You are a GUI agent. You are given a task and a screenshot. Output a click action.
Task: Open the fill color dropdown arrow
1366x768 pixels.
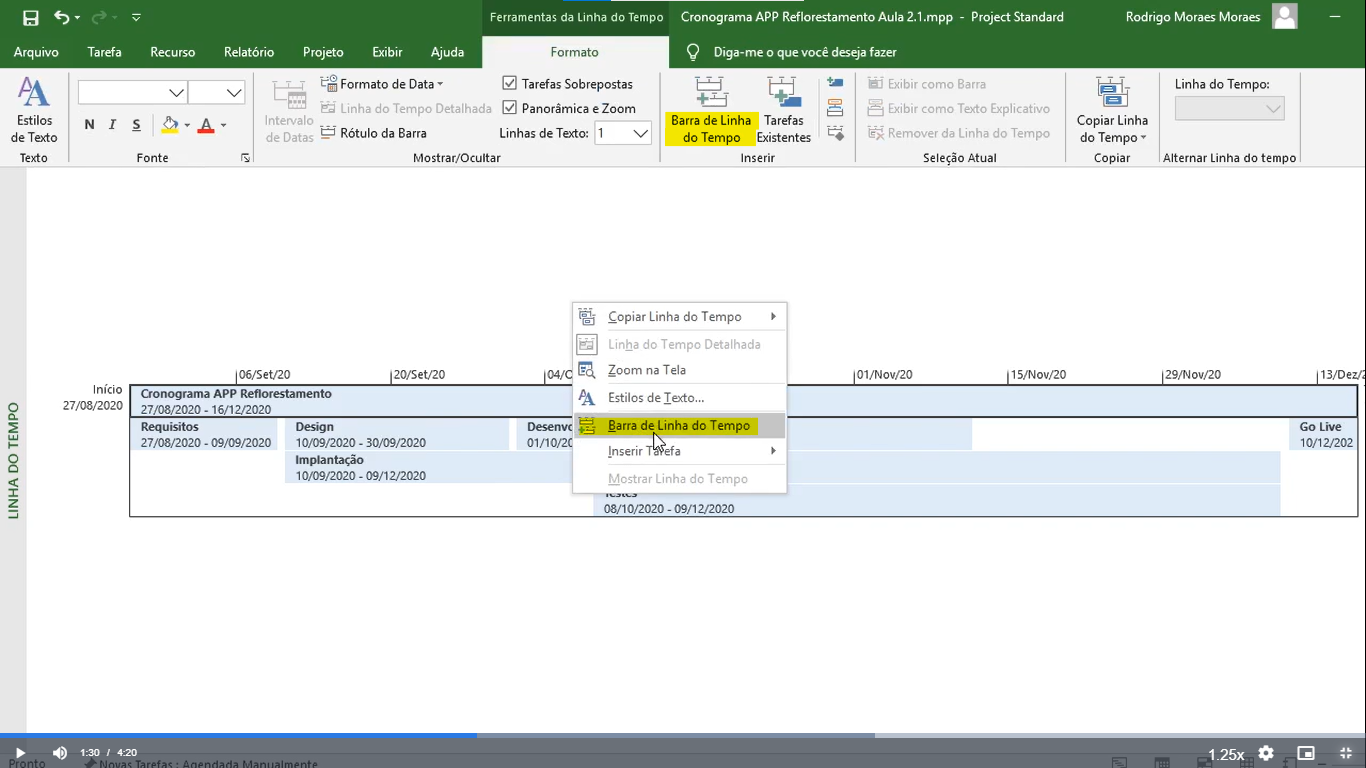point(187,126)
